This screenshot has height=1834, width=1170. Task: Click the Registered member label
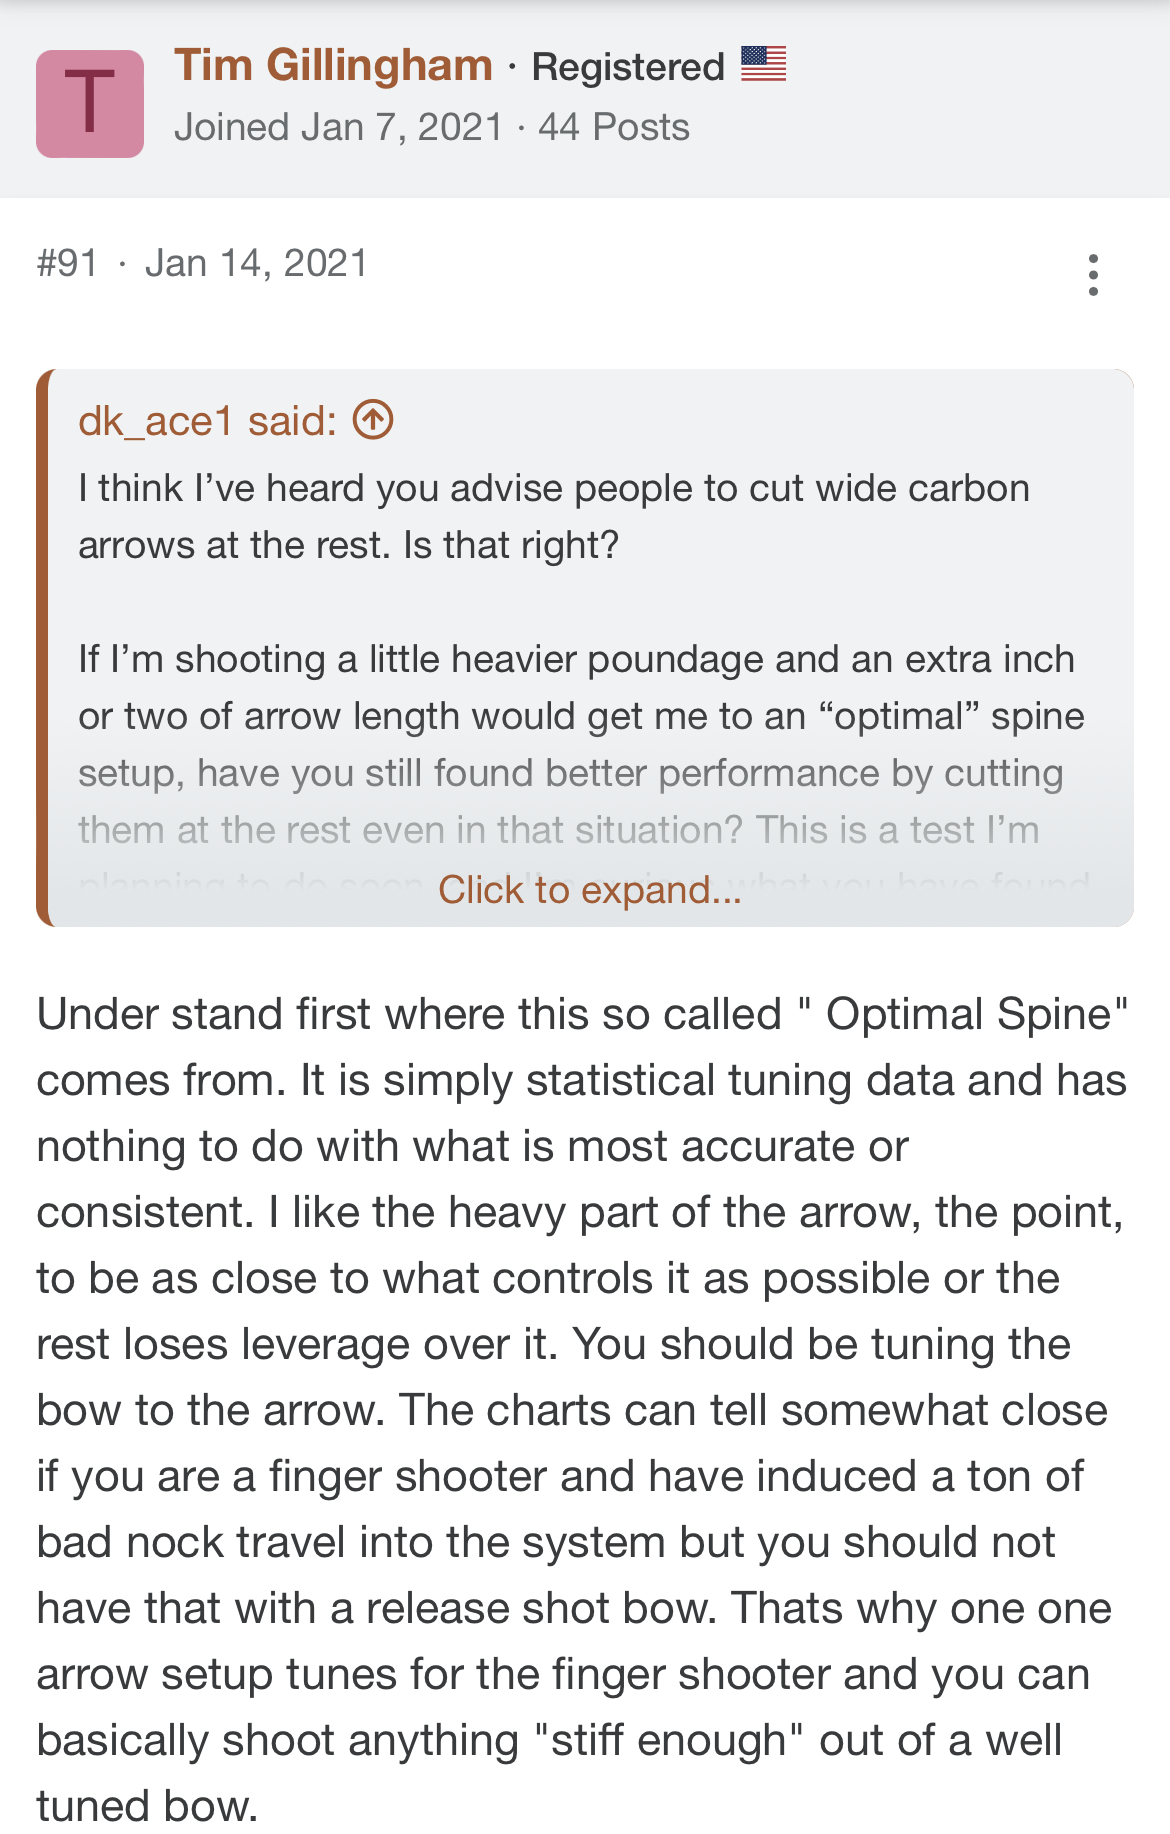(628, 67)
